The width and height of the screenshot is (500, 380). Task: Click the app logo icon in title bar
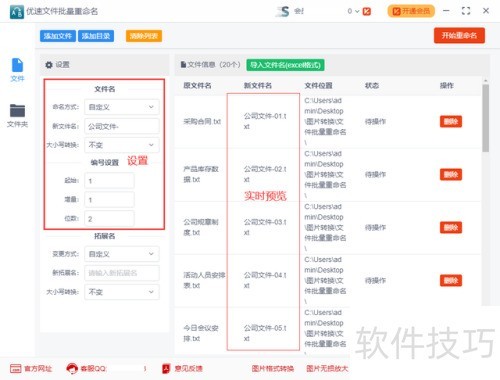(17, 12)
